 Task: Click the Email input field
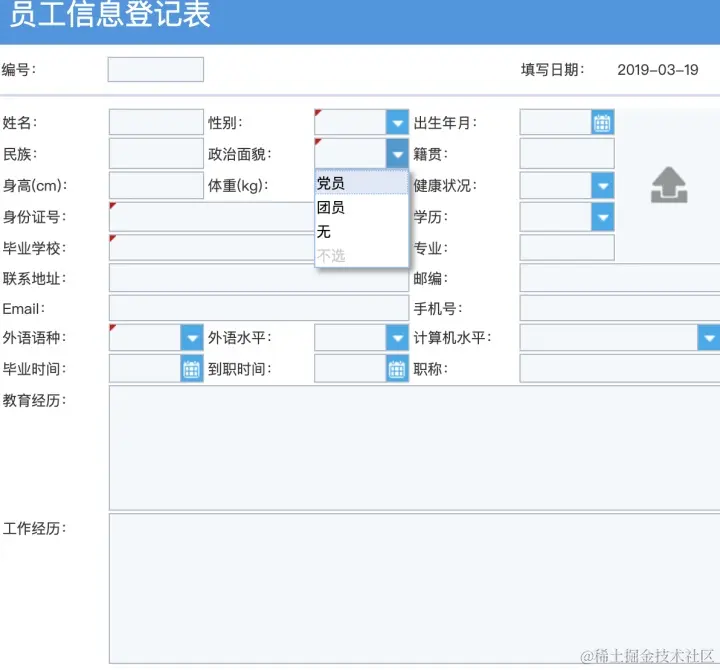[x=259, y=308]
